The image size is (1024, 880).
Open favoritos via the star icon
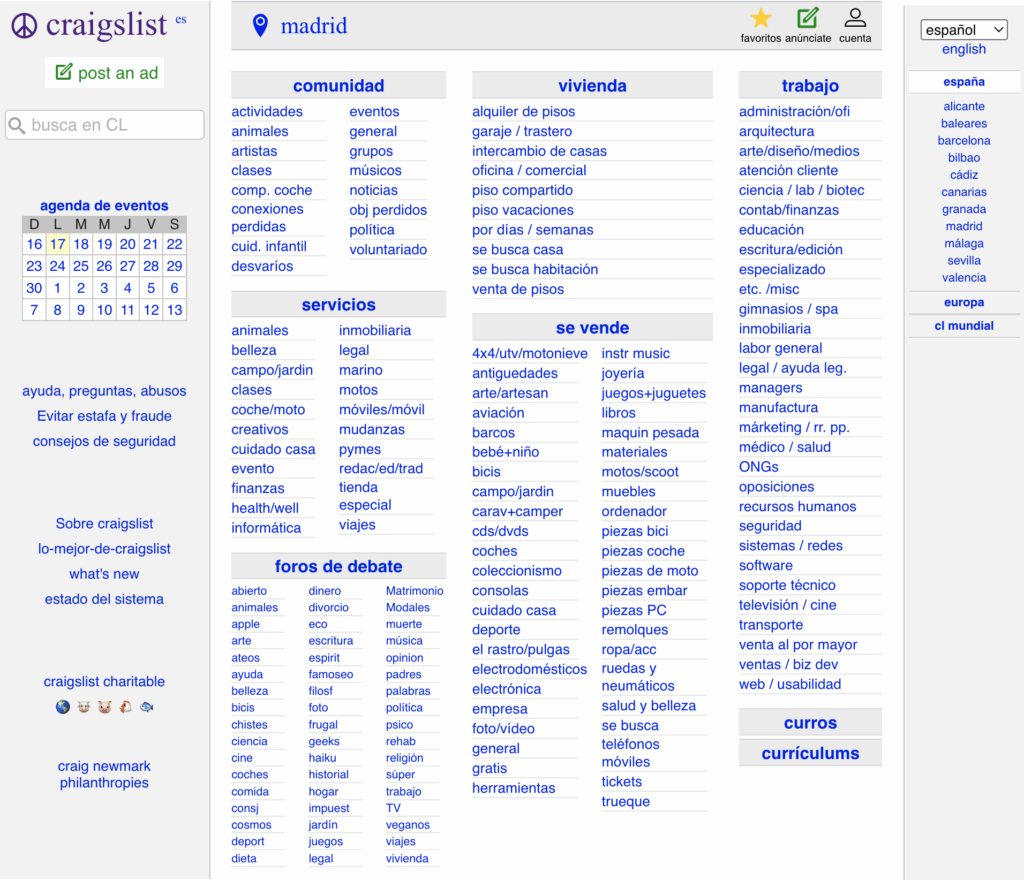761,18
